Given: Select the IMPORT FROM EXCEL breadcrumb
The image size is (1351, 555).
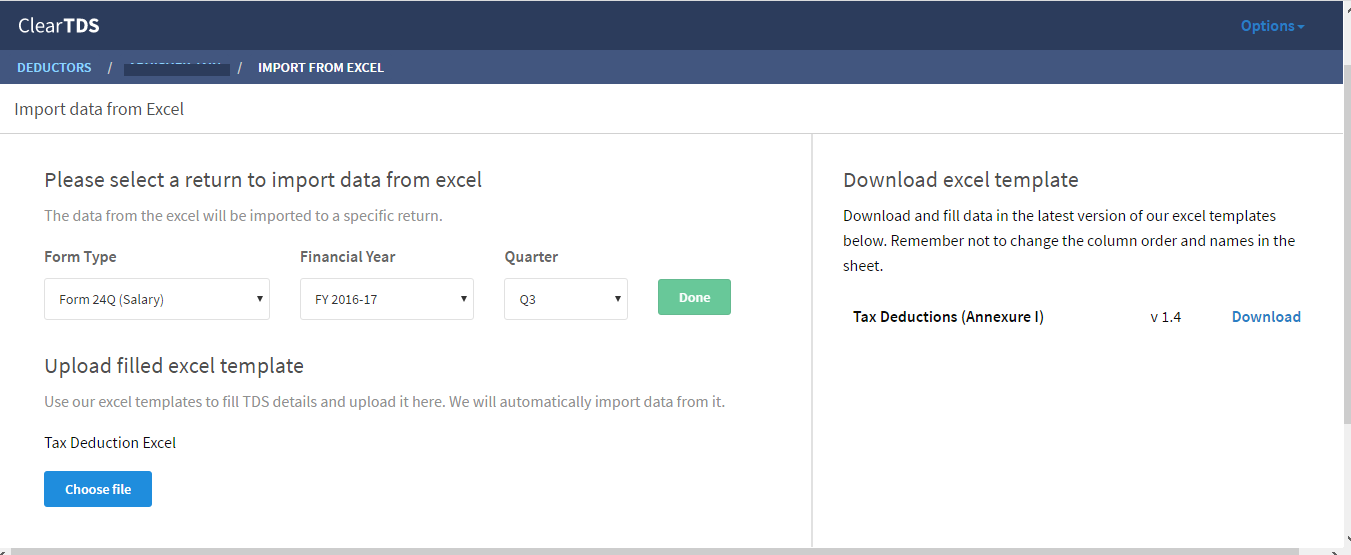Looking at the screenshot, I should (x=320, y=68).
